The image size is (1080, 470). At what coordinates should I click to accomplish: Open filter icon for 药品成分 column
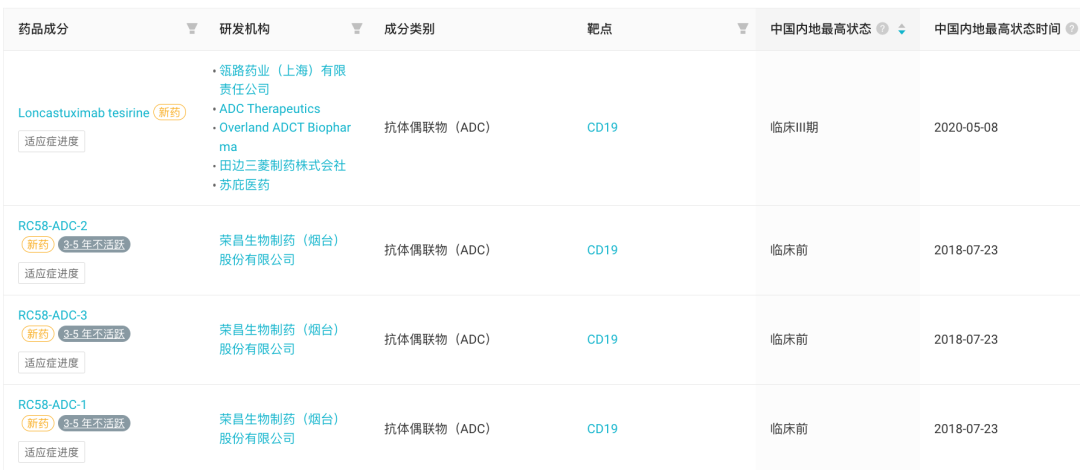(192, 28)
